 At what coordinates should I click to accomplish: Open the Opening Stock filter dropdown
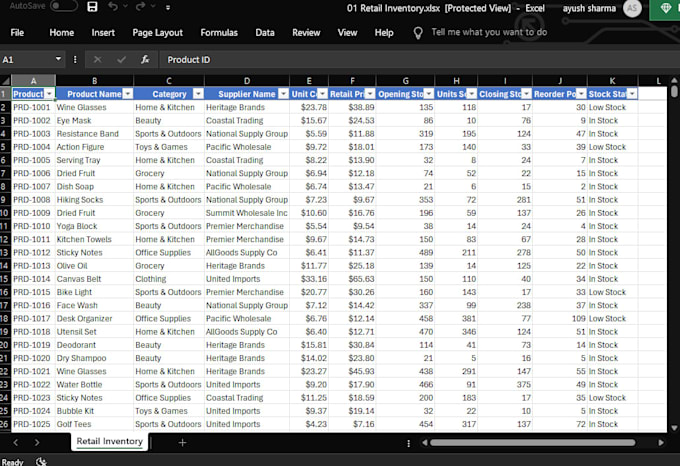coord(428,94)
